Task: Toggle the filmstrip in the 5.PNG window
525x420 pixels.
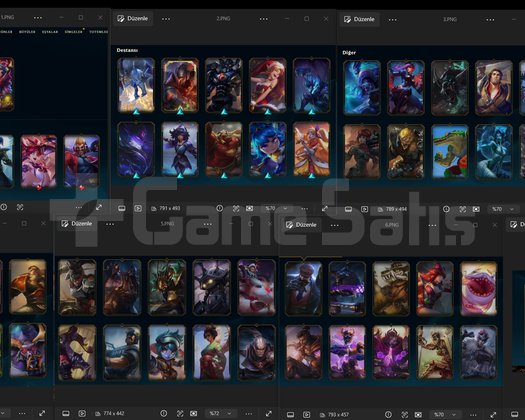Action: pos(66,414)
